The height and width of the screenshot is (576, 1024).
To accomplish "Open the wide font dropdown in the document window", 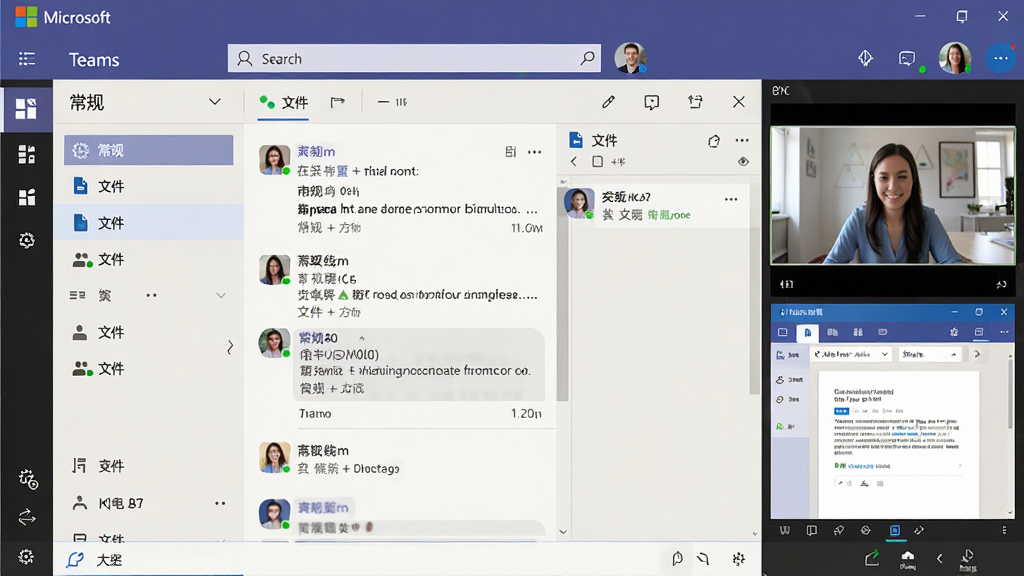I will [x=852, y=354].
